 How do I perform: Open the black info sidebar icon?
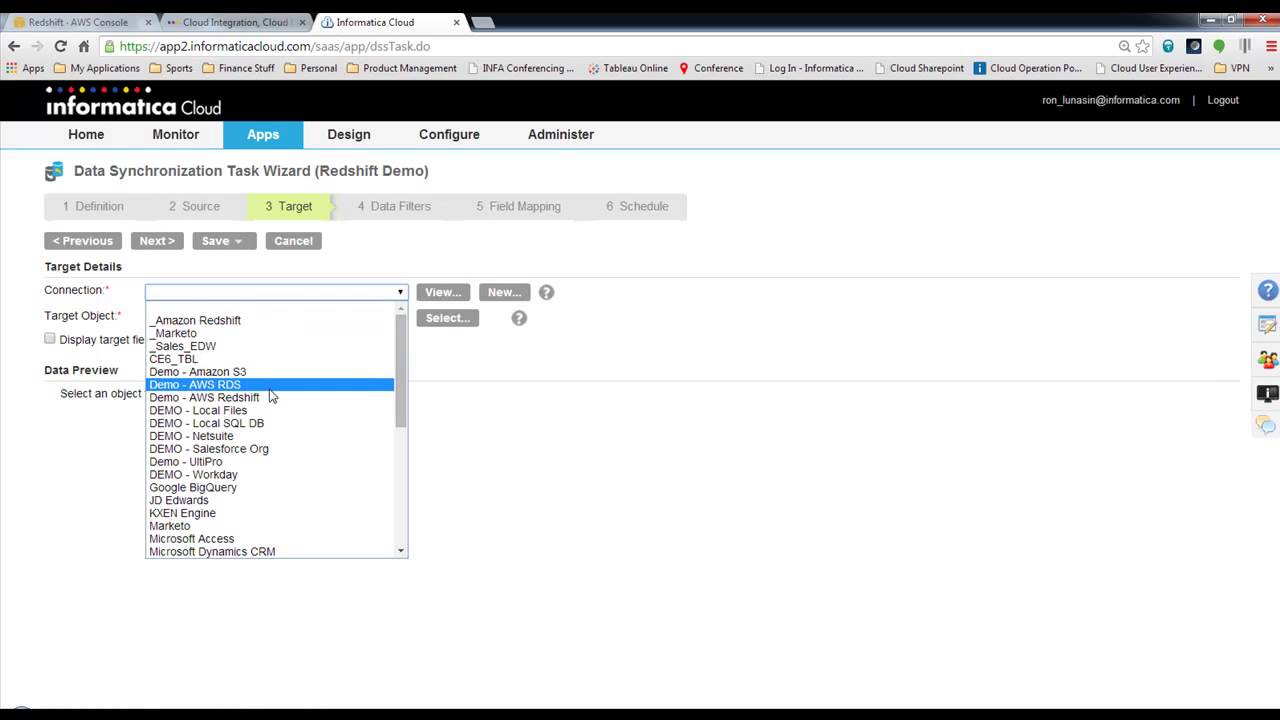click(x=1267, y=393)
